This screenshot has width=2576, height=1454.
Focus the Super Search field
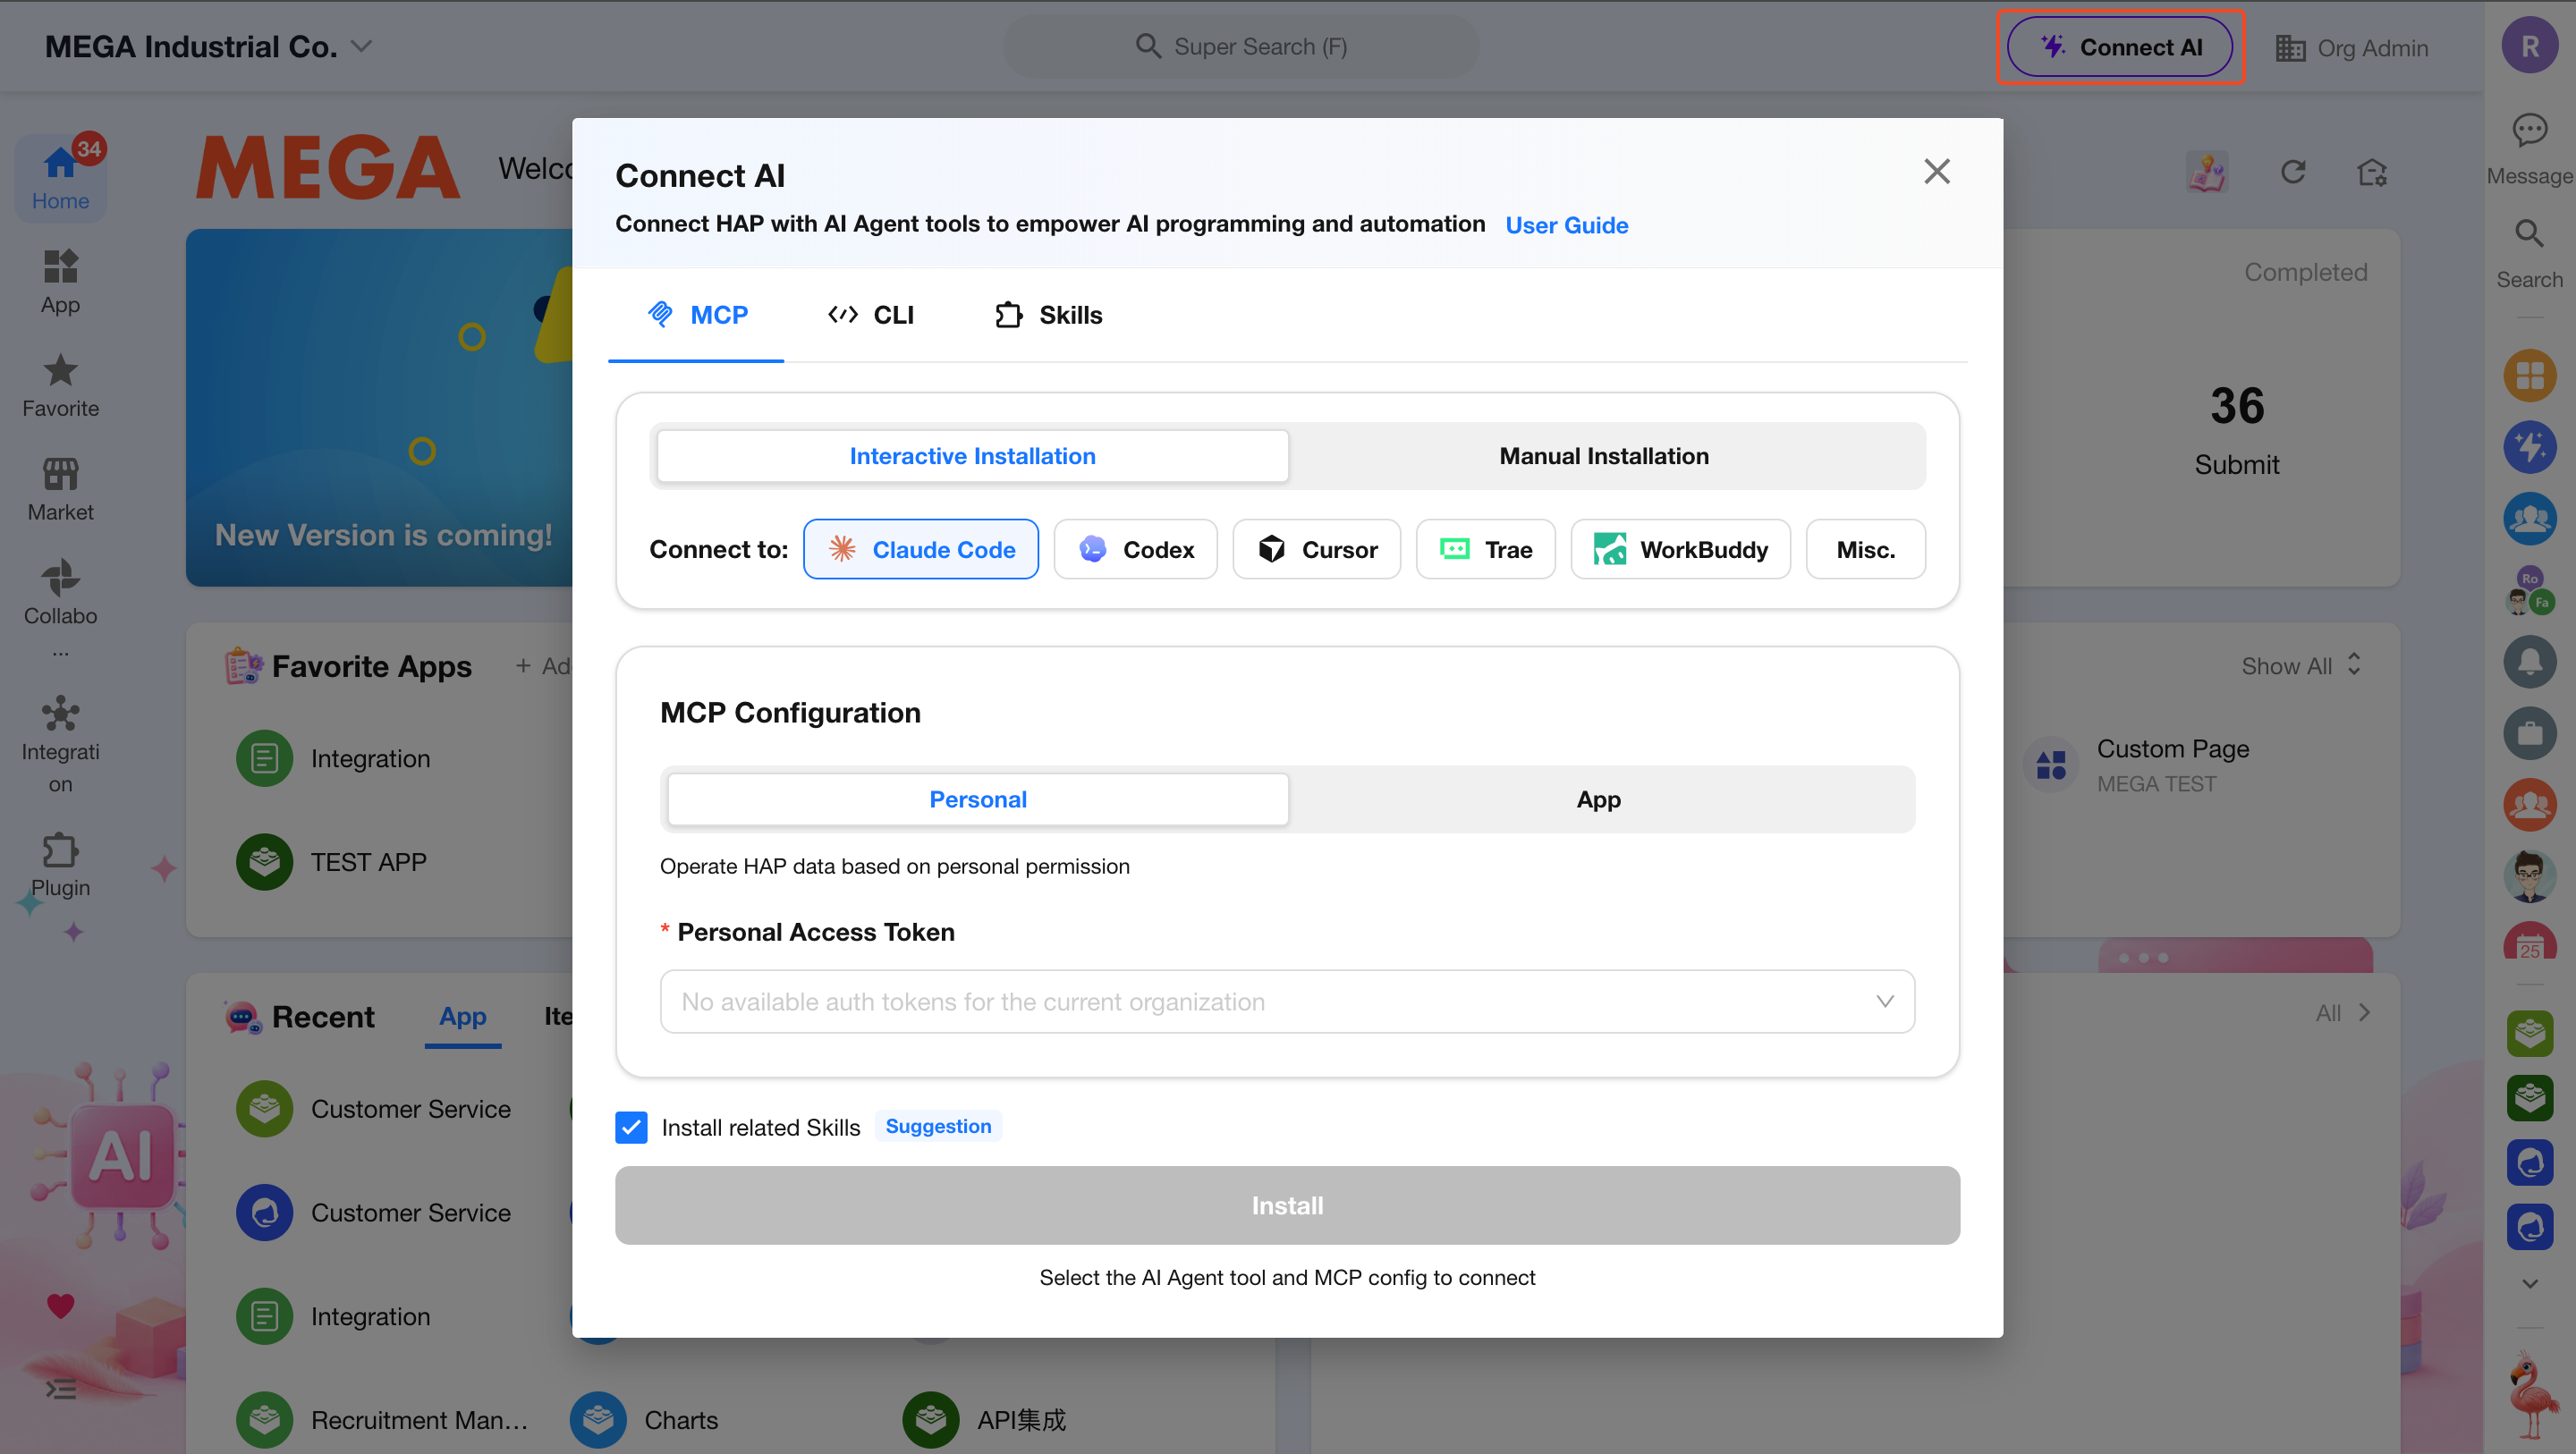pyautogui.click(x=1240, y=46)
